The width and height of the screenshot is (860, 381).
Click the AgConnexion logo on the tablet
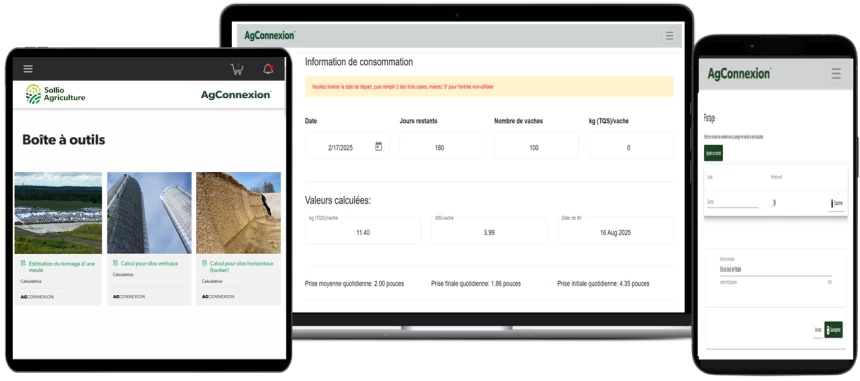[236, 95]
